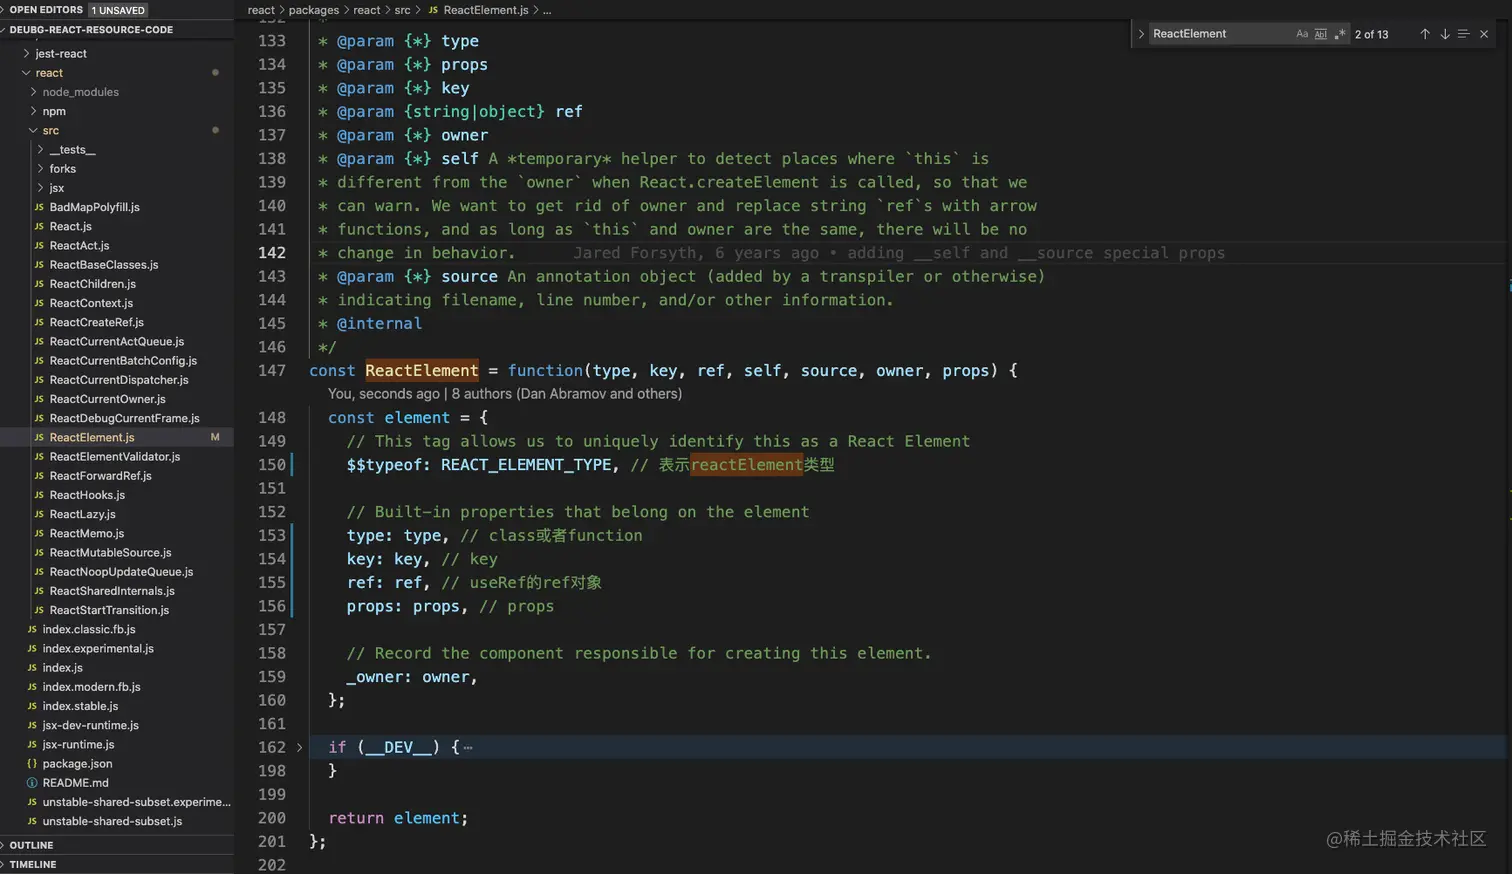1512x874 pixels.
Task: Open package.json in the explorer
Action: 77,764
